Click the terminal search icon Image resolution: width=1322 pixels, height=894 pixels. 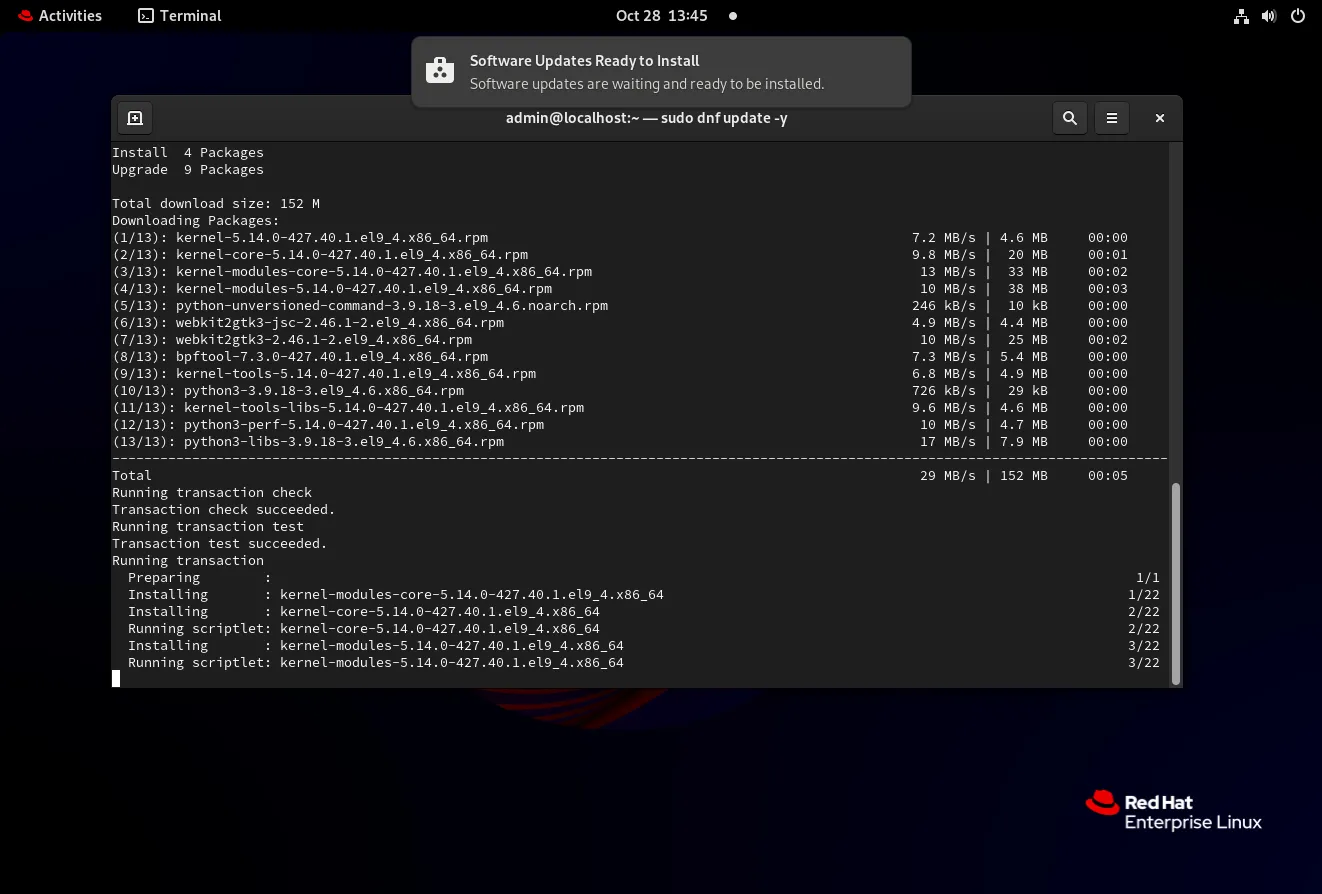point(1070,118)
